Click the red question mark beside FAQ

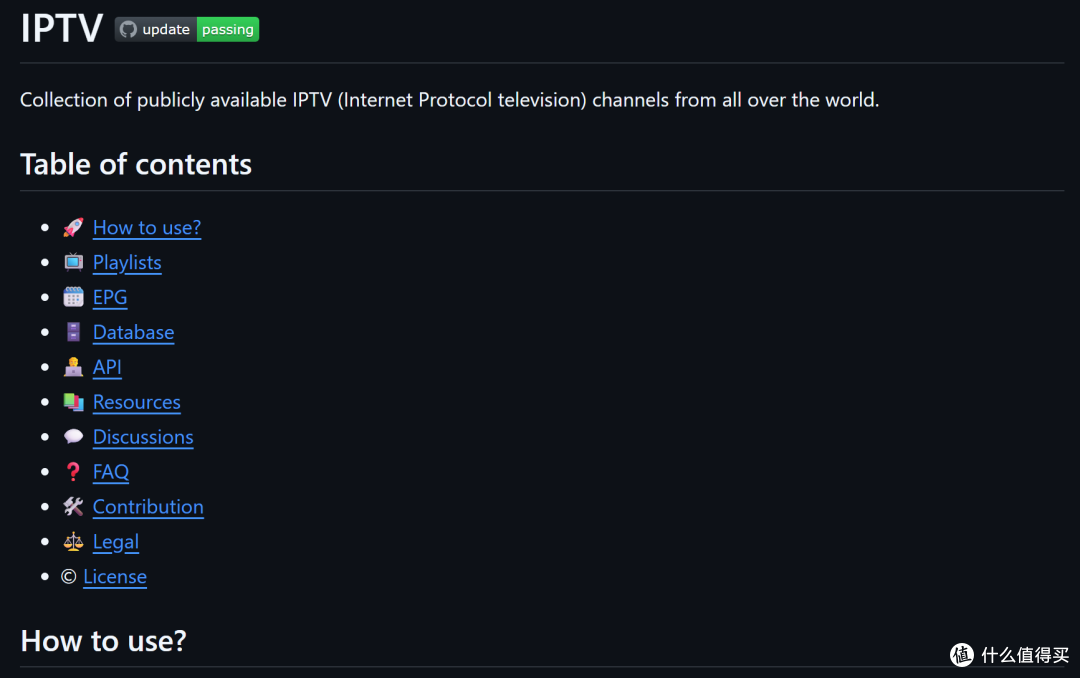click(x=73, y=472)
